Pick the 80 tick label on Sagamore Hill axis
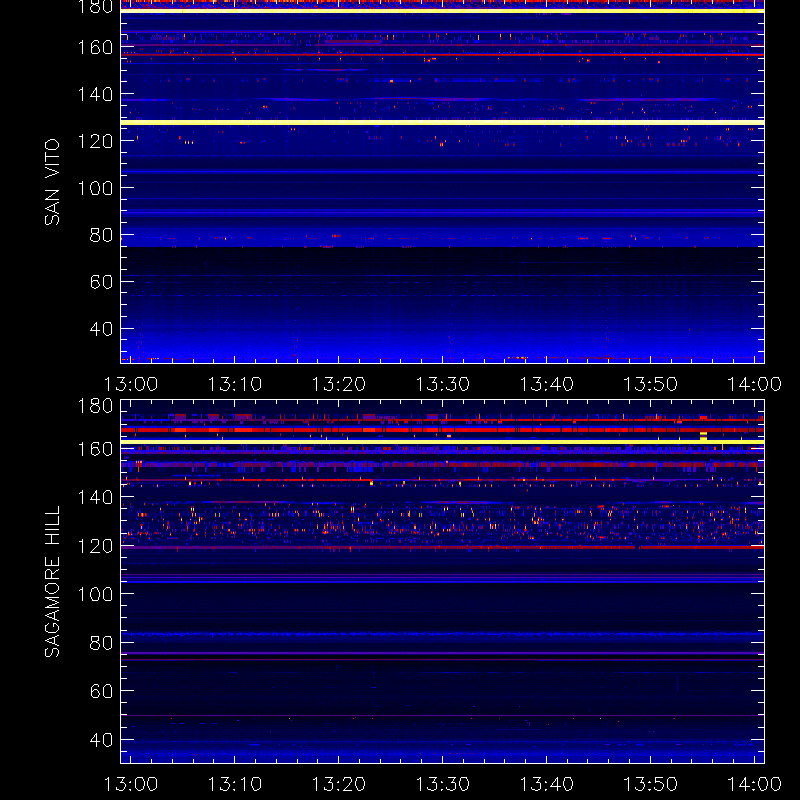Viewport: 800px width, 800px height. [x=101, y=642]
